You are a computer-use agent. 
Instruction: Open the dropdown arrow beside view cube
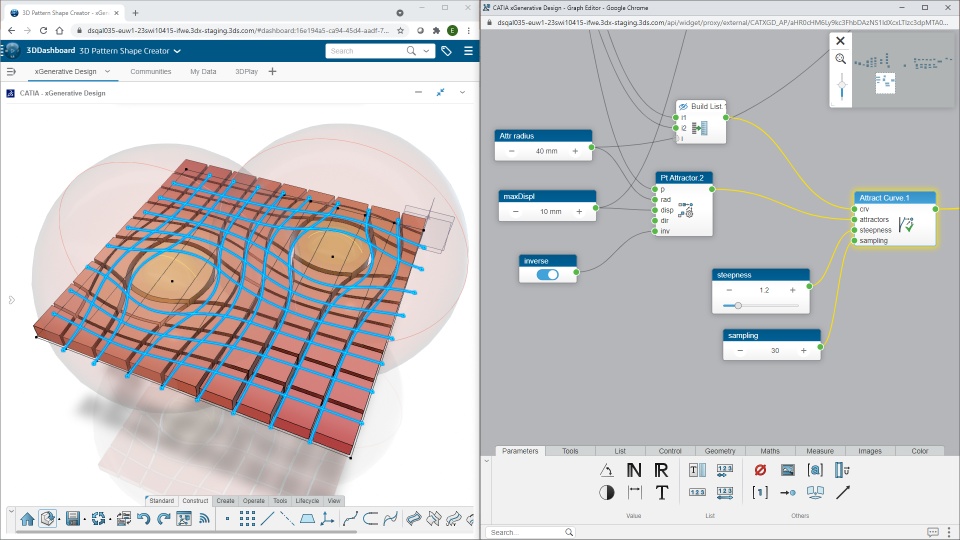(x=59, y=520)
